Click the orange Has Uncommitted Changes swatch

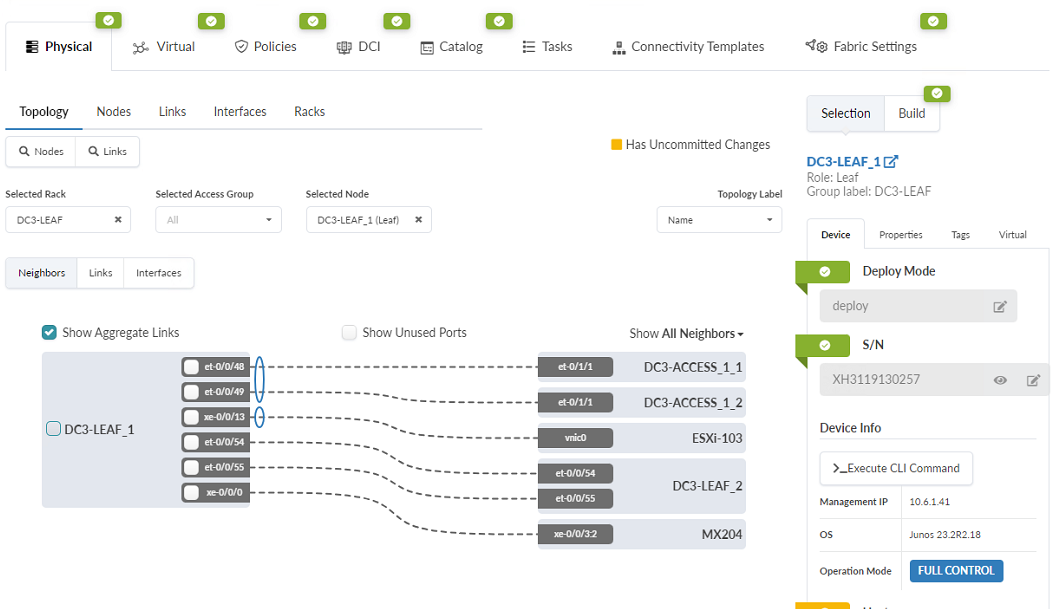(x=616, y=145)
